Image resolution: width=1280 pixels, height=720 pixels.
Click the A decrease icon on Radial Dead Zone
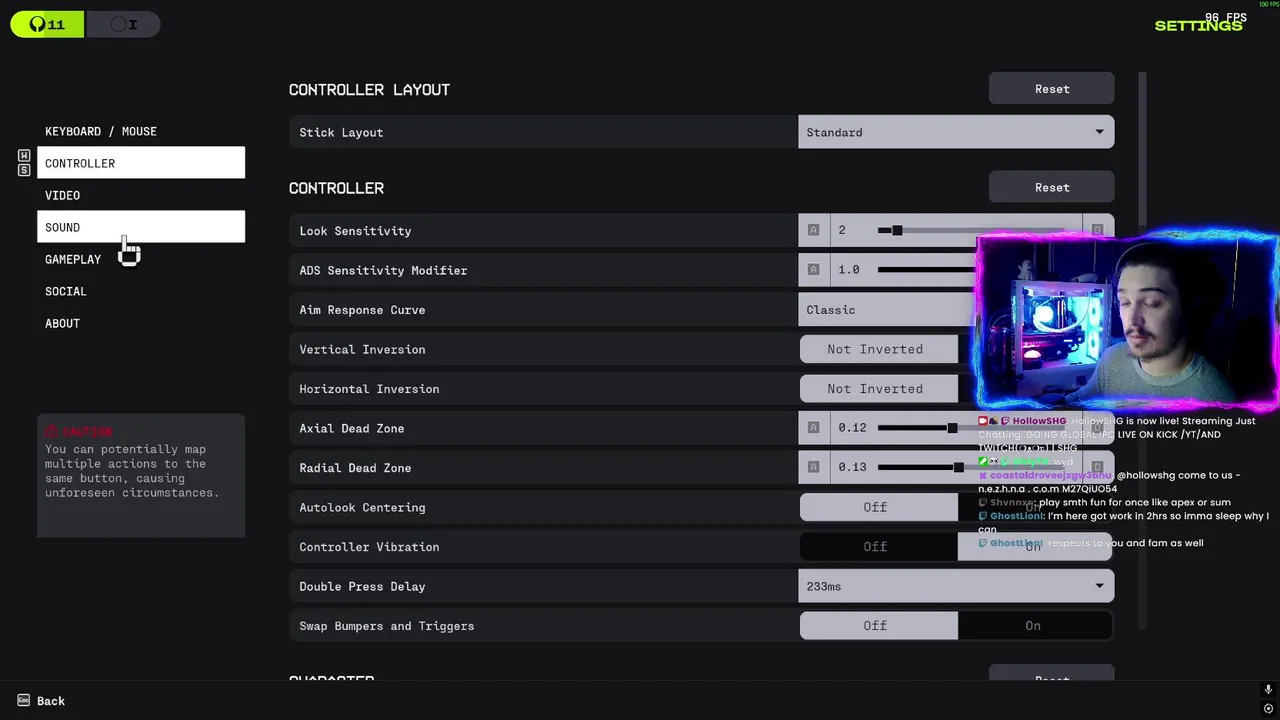click(x=813, y=467)
